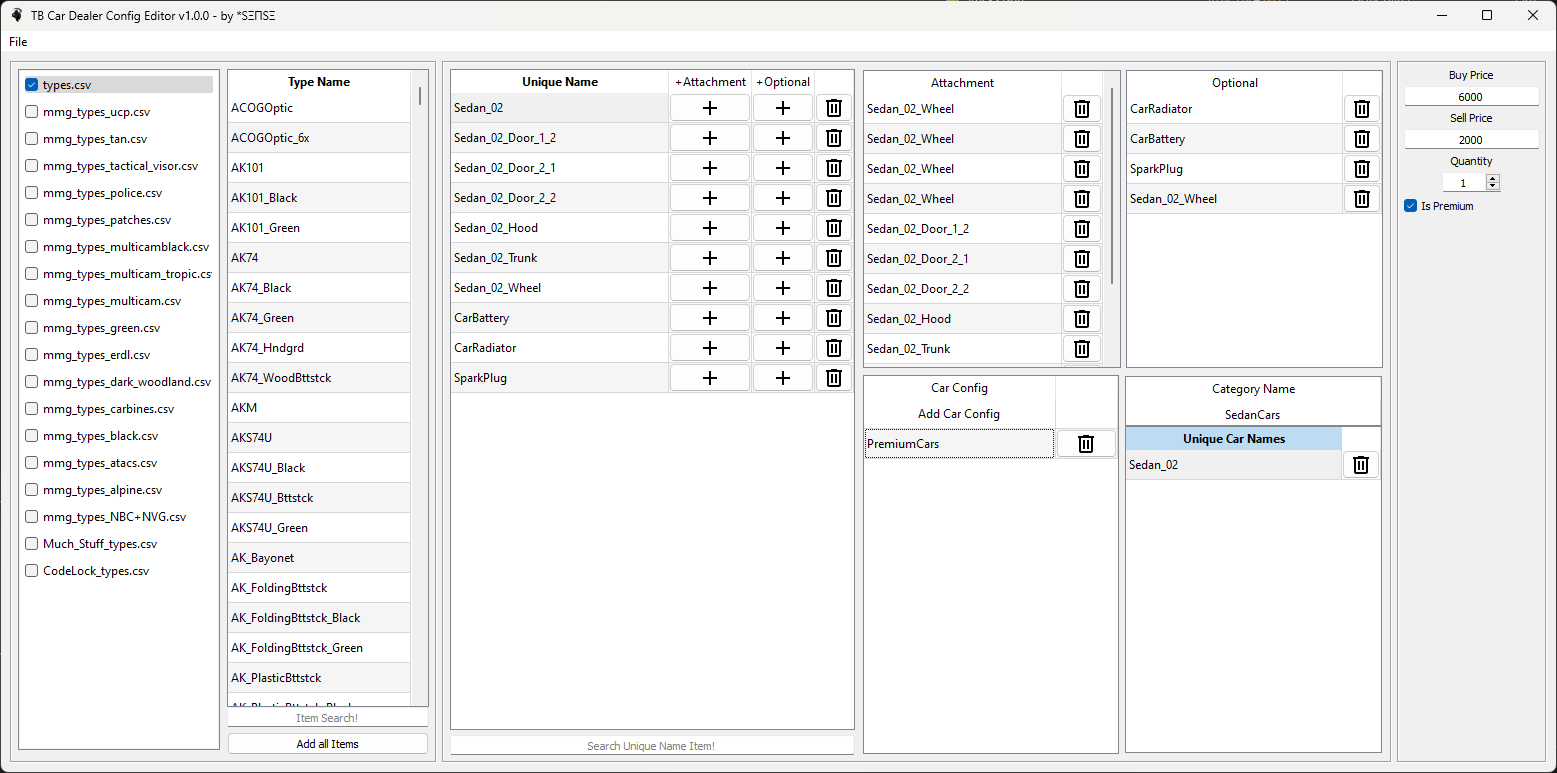Image resolution: width=1557 pixels, height=773 pixels.
Task: Enable the mmg_types_police.csv checkbox
Action: (x=32, y=193)
